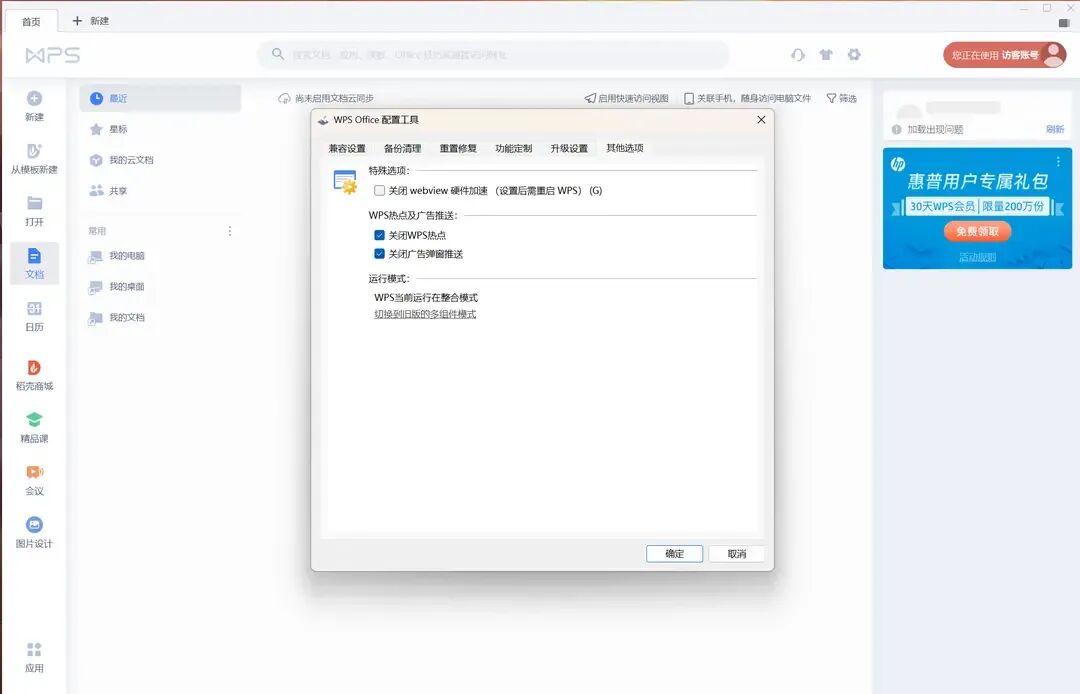Click 启用快速访问视图
Image resolution: width=1080 pixels, height=694 pixels.
click(626, 98)
